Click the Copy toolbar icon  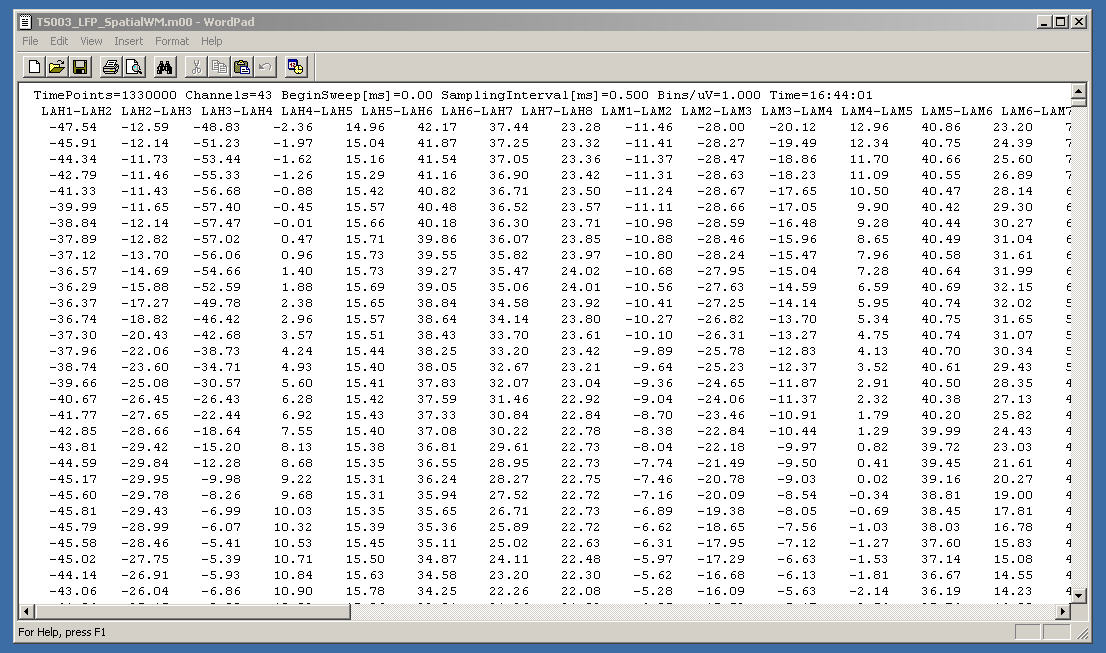tap(219, 67)
